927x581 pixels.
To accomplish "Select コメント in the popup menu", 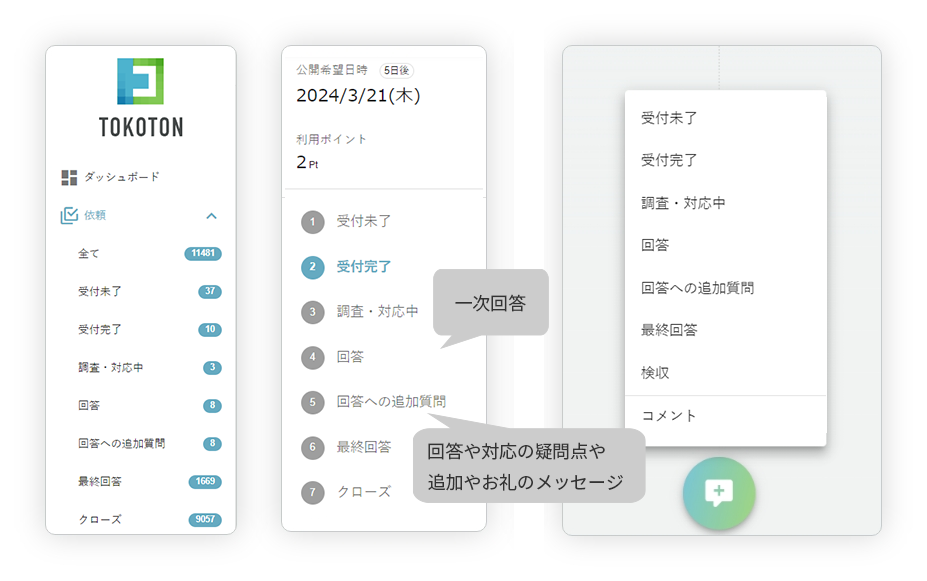I will (668, 416).
